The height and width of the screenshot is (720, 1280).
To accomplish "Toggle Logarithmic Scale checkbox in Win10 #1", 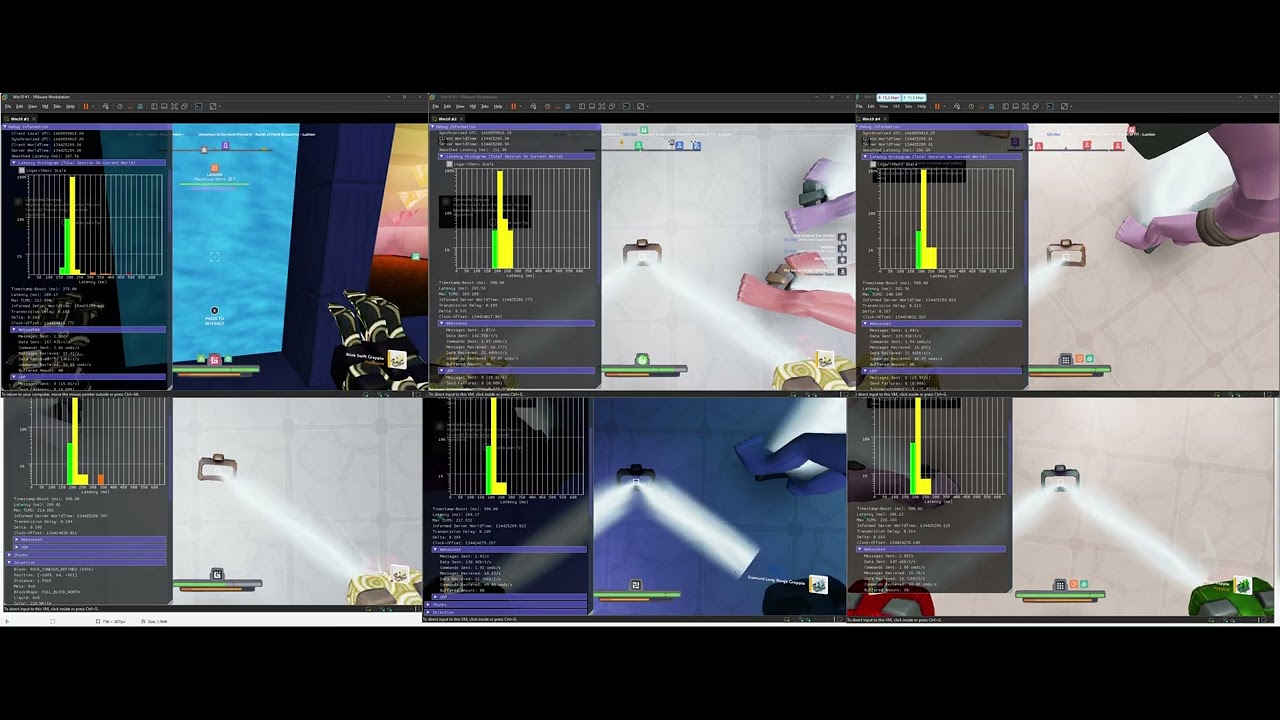I will pyautogui.click(x=21, y=170).
